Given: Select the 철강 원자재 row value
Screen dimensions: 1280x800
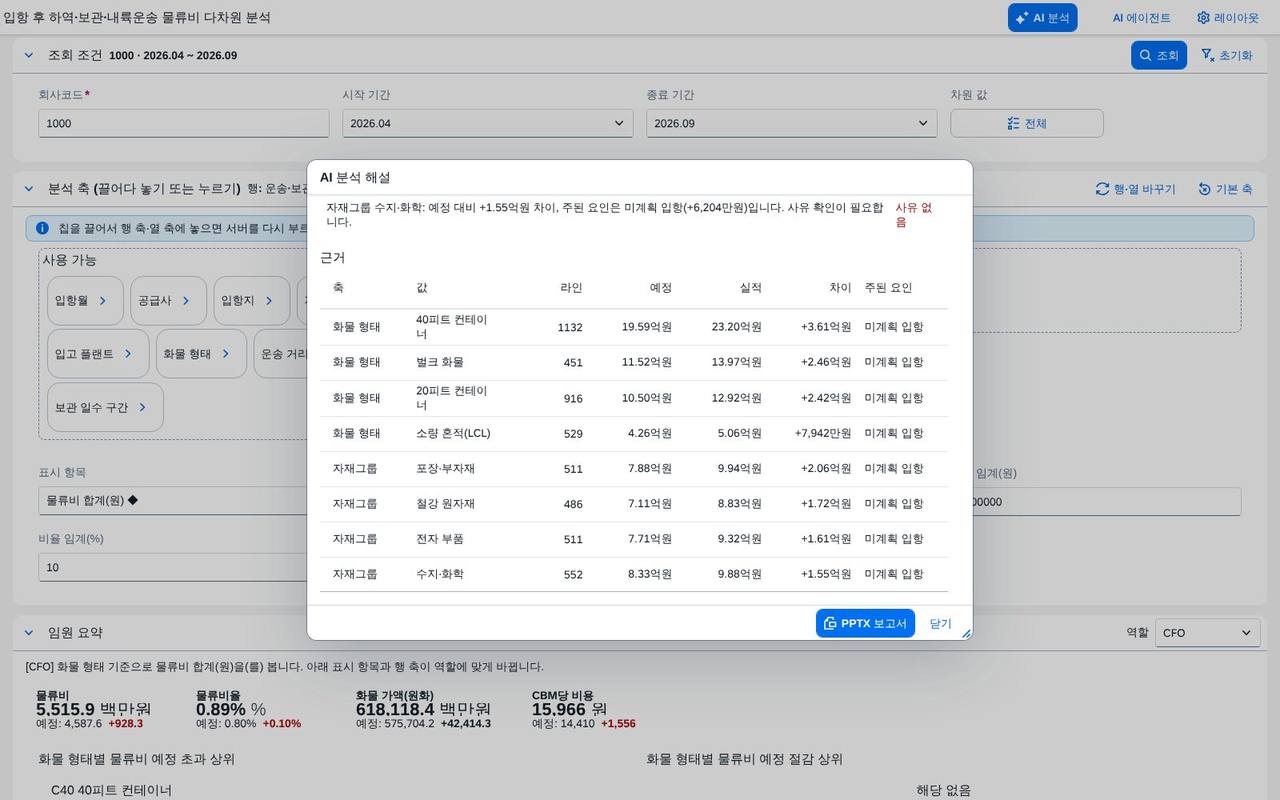Looking at the screenshot, I should click(445, 504).
